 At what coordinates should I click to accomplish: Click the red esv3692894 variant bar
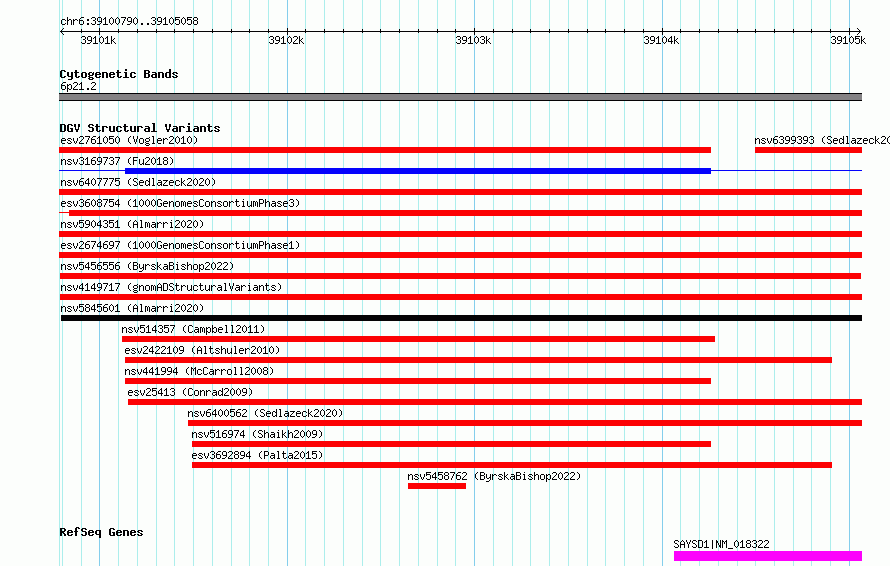[512, 465]
